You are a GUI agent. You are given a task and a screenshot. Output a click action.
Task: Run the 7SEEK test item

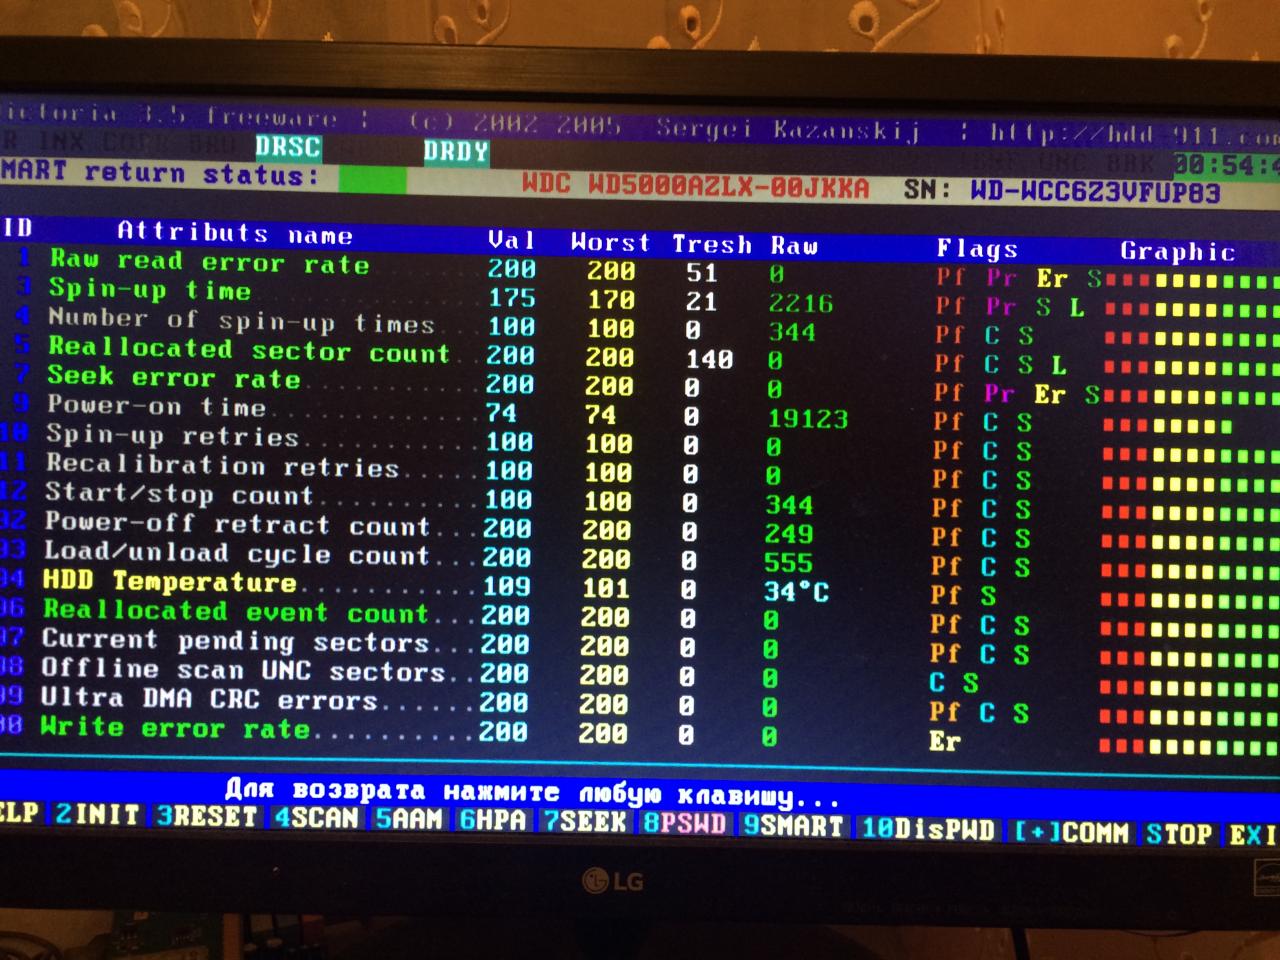click(x=585, y=822)
